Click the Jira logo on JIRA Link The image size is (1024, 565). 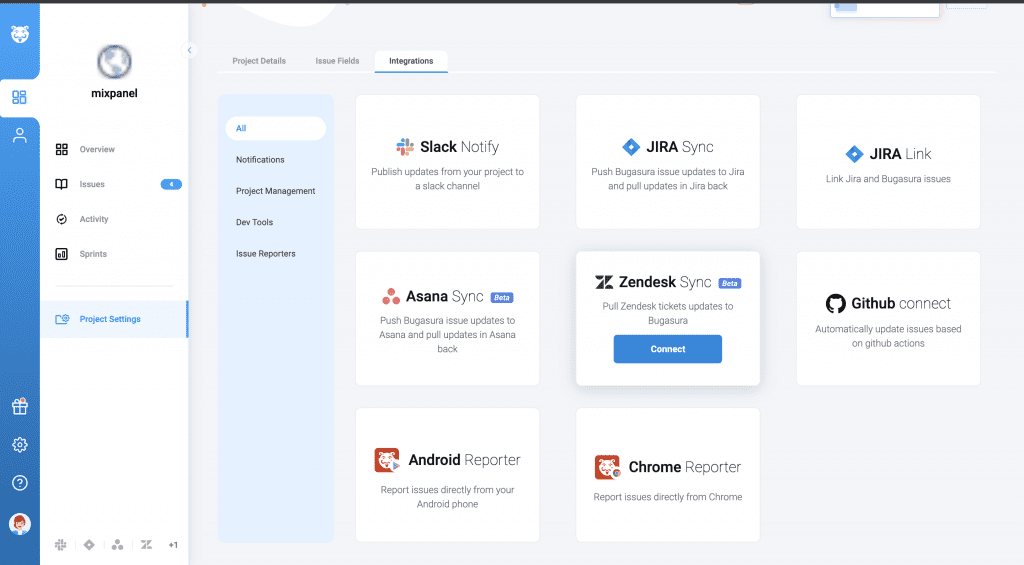pyautogui.click(x=854, y=154)
